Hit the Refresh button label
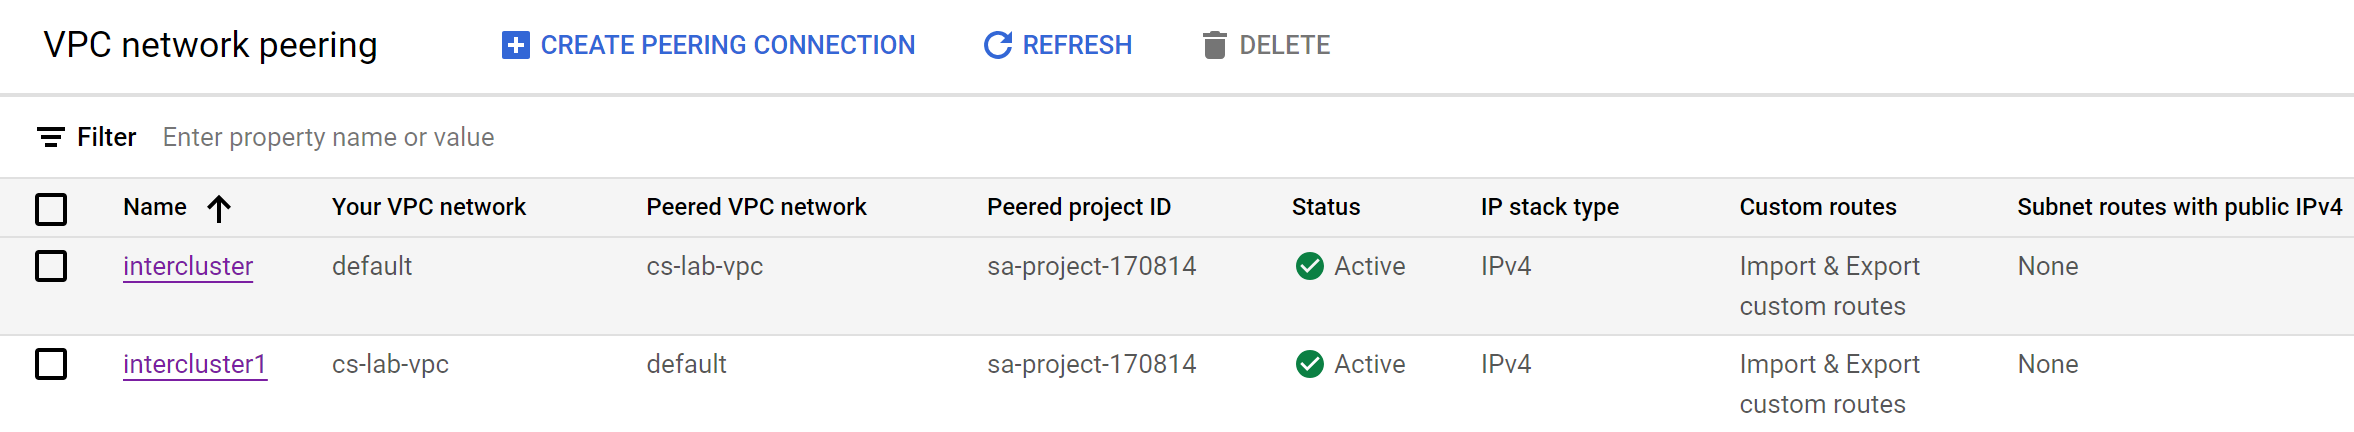Image resolution: width=2354 pixels, height=432 pixels. [x=1077, y=45]
